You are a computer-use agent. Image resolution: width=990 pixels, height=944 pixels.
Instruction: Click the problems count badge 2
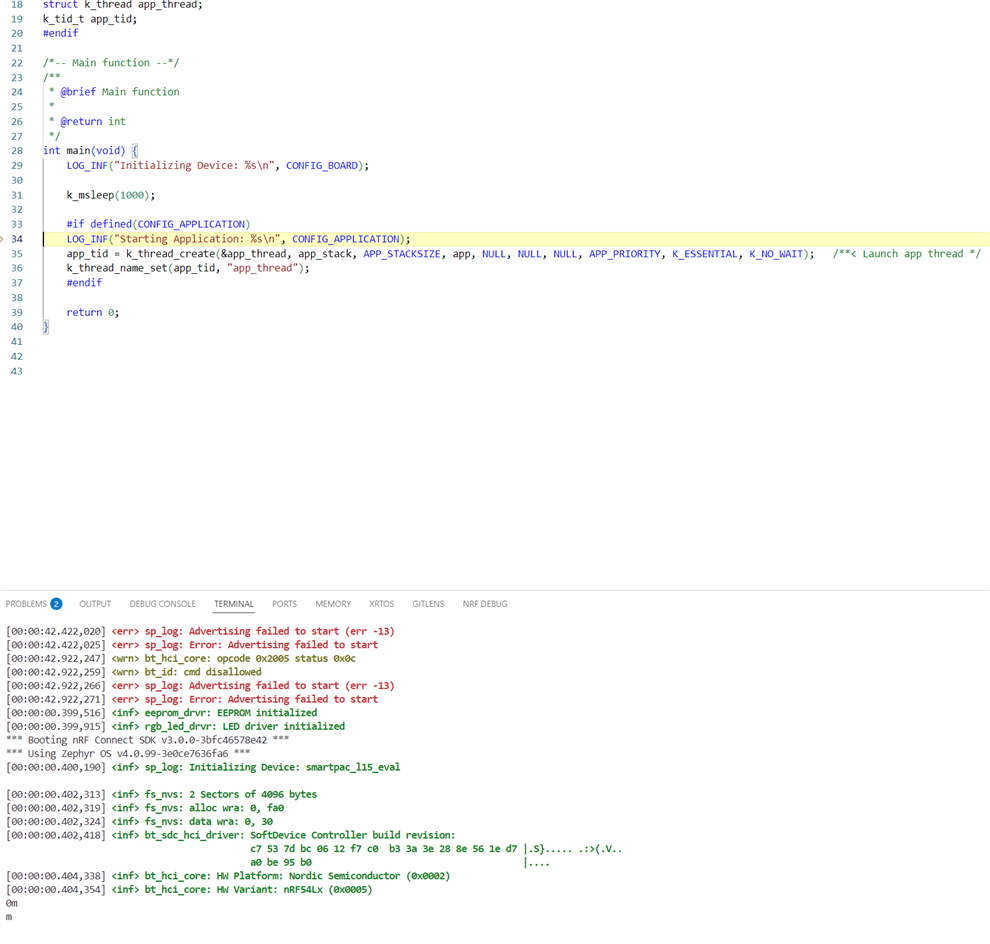click(x=56, y=604)
